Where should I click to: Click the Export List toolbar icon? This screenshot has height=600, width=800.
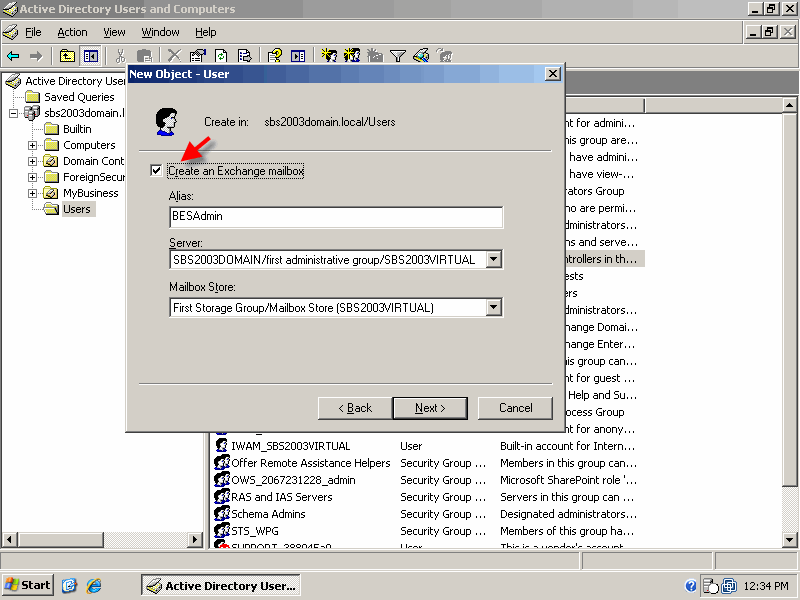[244, 56]
